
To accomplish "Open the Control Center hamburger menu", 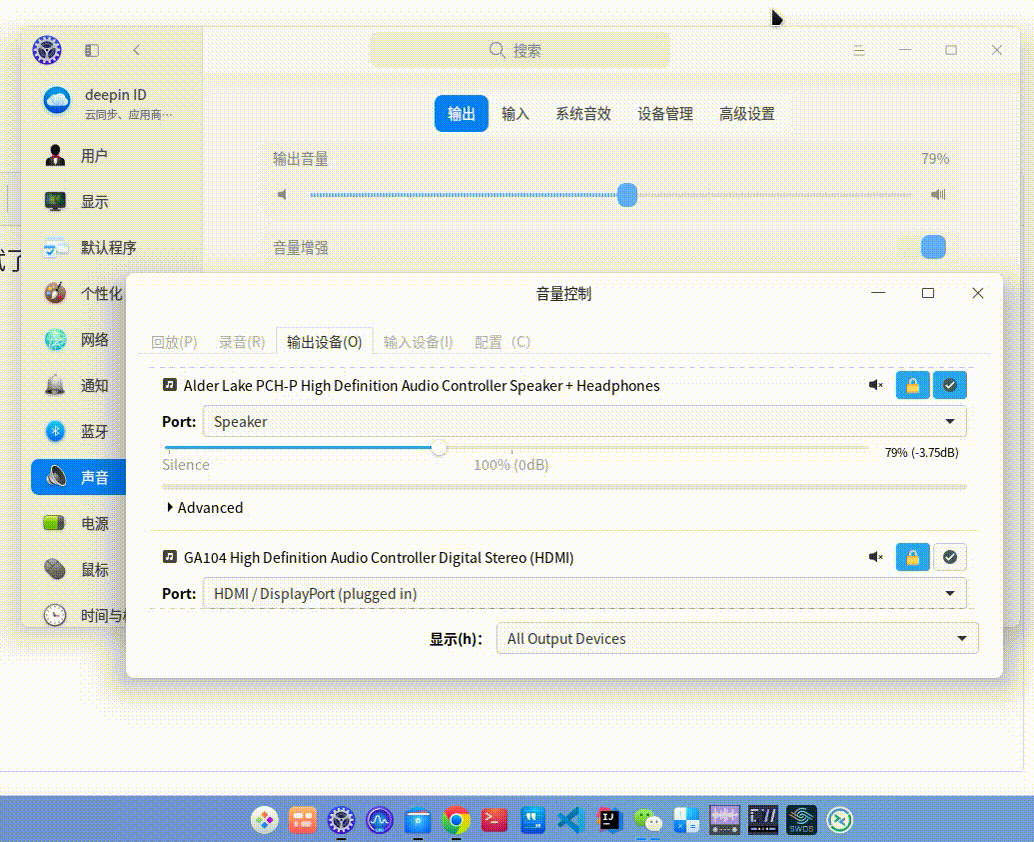I will (x=859, y=50).
